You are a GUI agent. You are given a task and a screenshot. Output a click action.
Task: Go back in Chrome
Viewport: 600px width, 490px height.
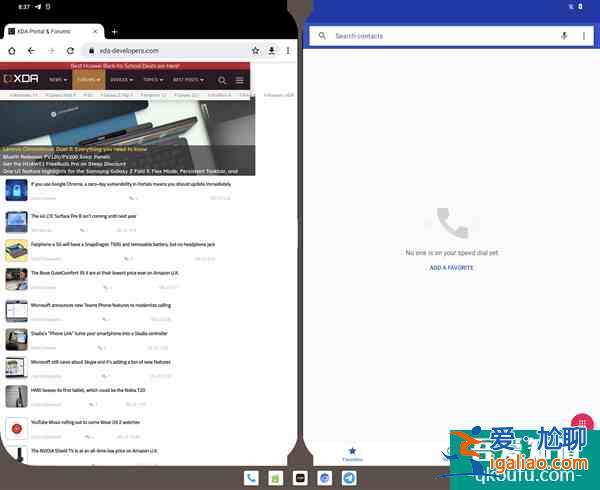(x=31, y=51)
